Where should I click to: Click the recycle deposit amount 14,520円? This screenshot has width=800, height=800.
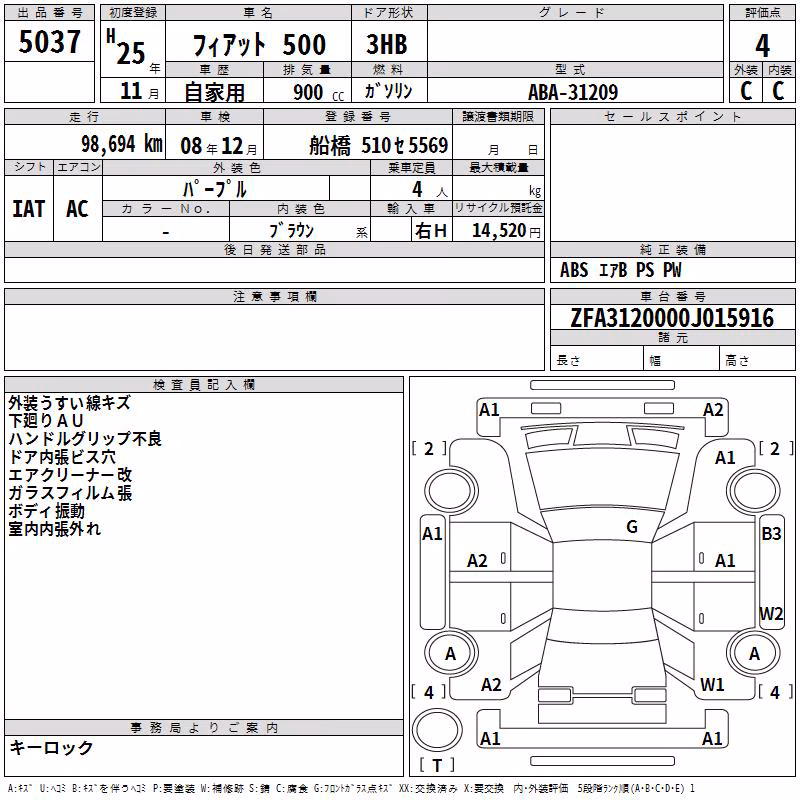tap(506, 231)
